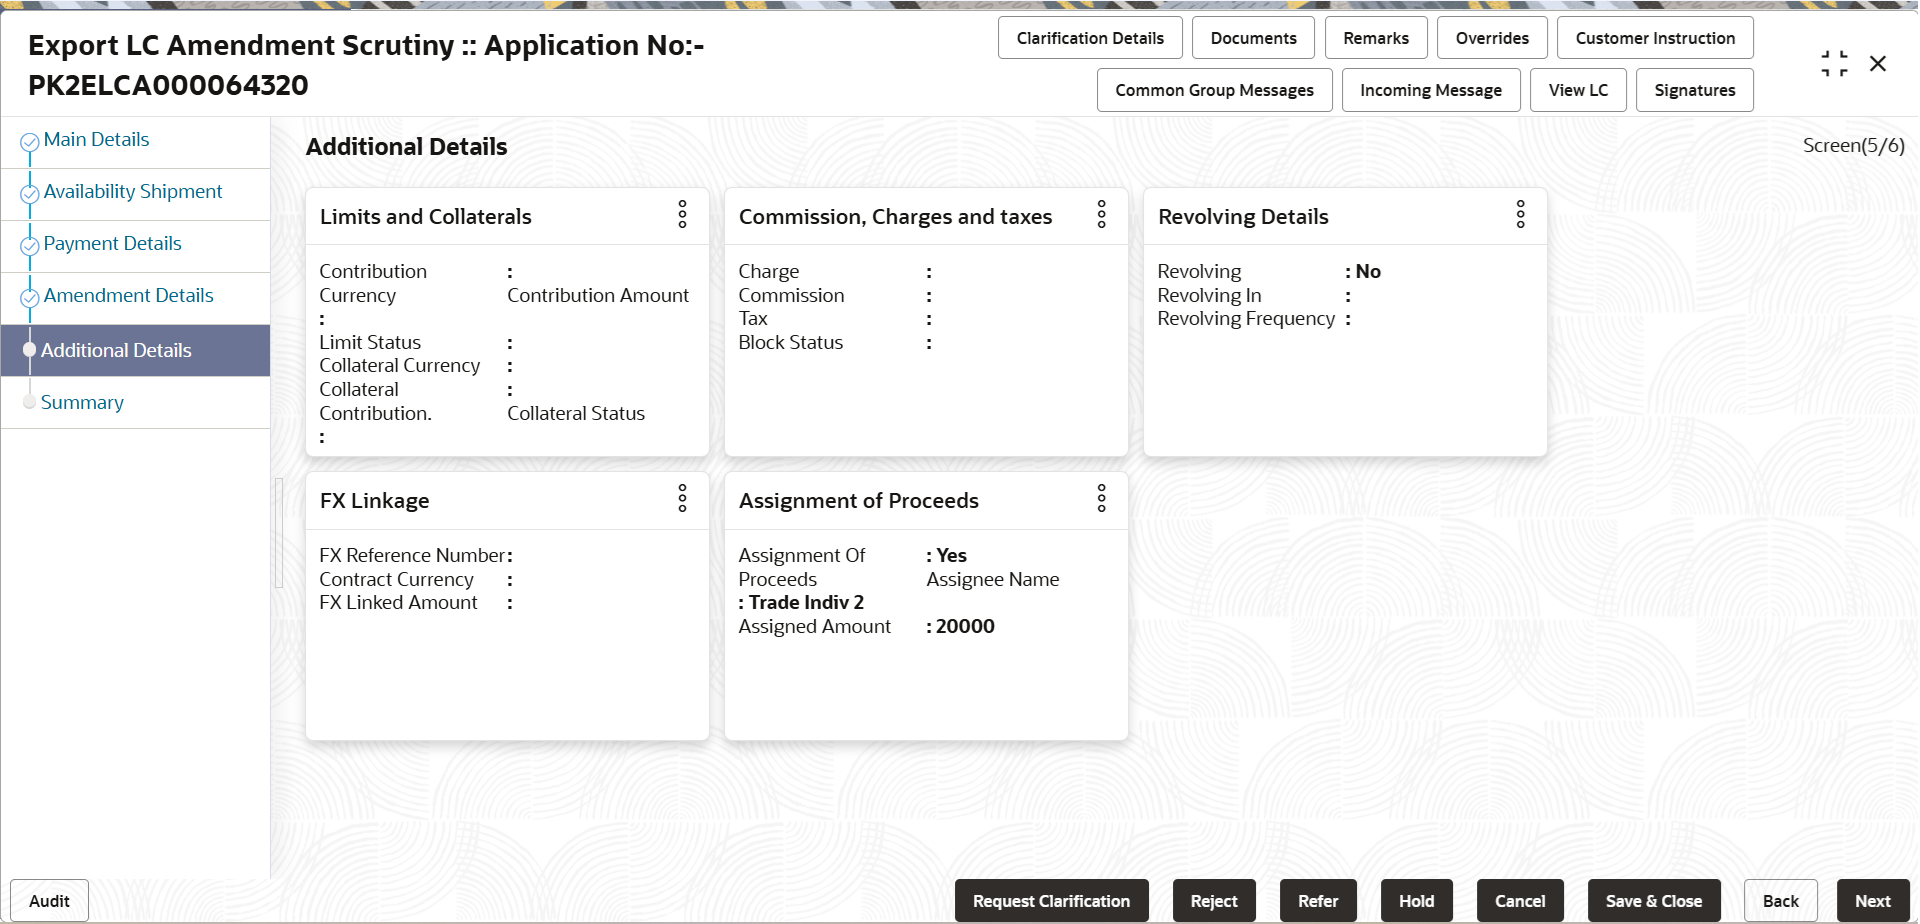The width and height of the screenshot is (1920, 924).
Task: Open Customer Instruction details
Action: pos(1655,37)
